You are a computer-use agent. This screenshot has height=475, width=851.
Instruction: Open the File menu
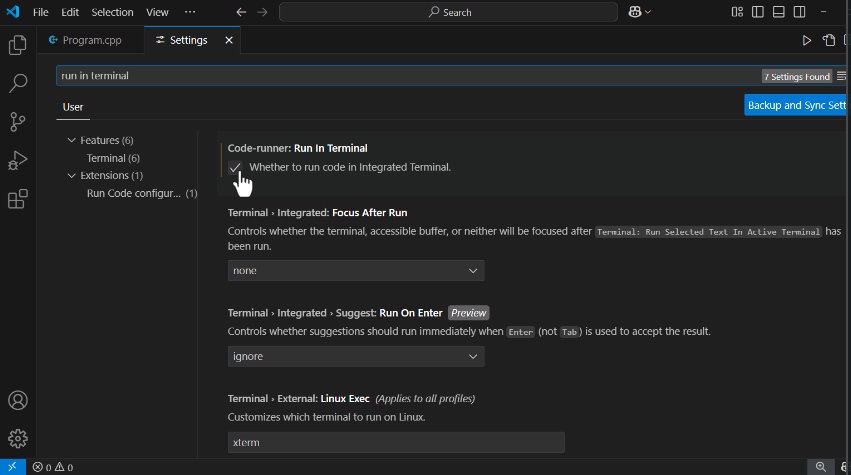coord(41,12)
